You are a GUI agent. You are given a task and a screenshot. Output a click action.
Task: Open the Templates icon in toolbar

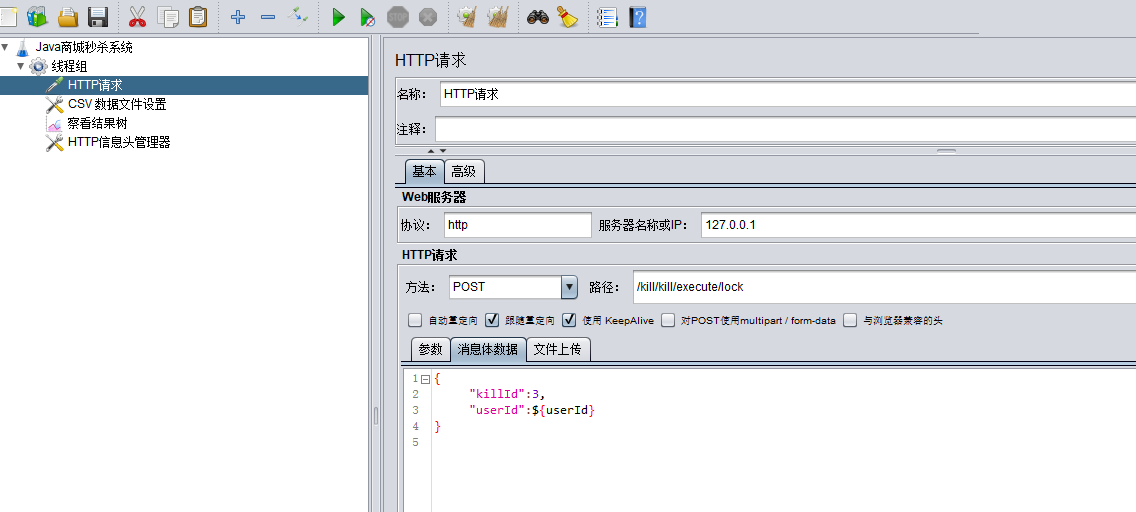pyautogui.click(x=37, y=17)
